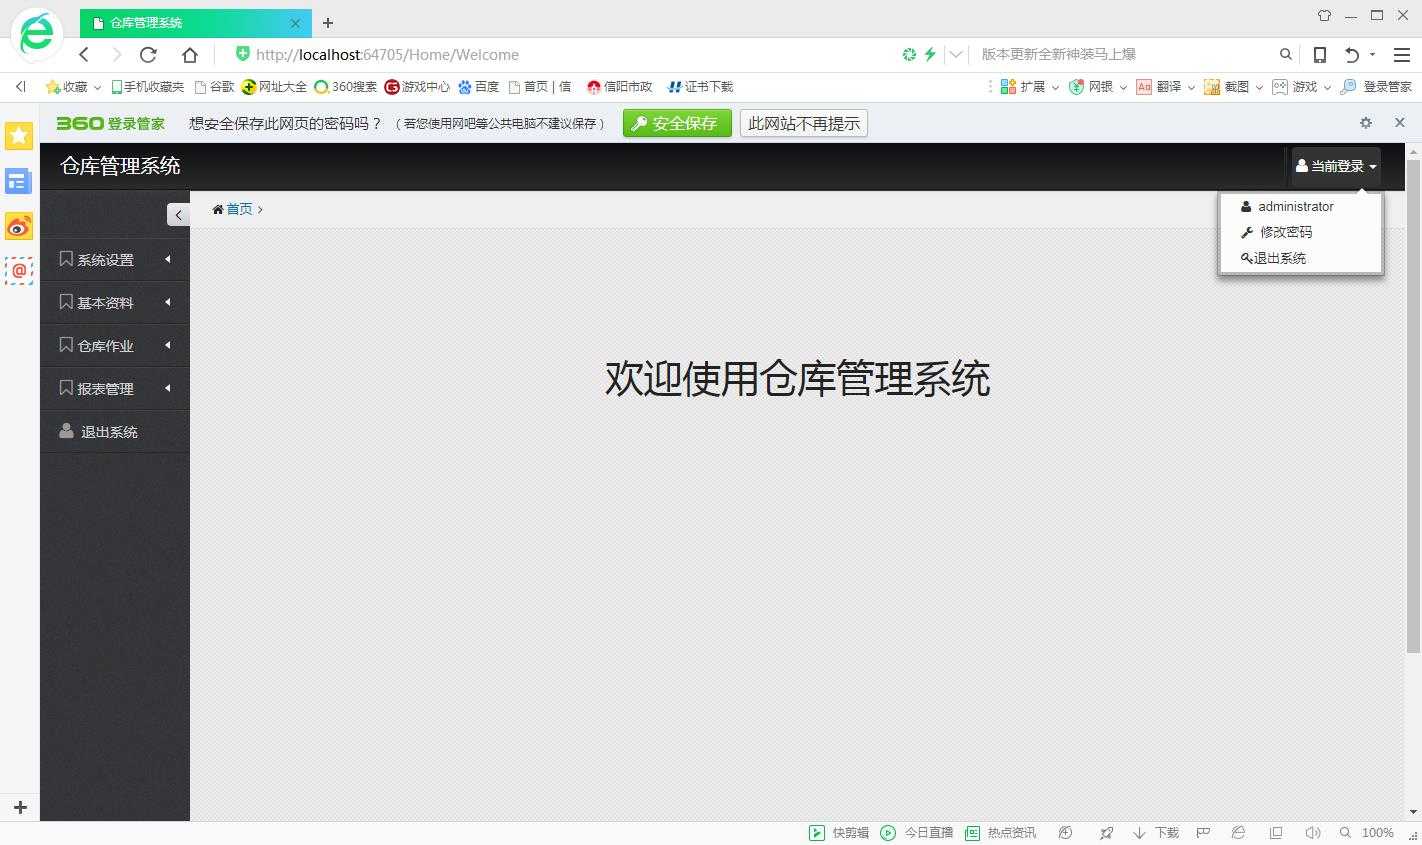Go forward with the browser forward arrow

pyautogui.click(x=117, y=55)
